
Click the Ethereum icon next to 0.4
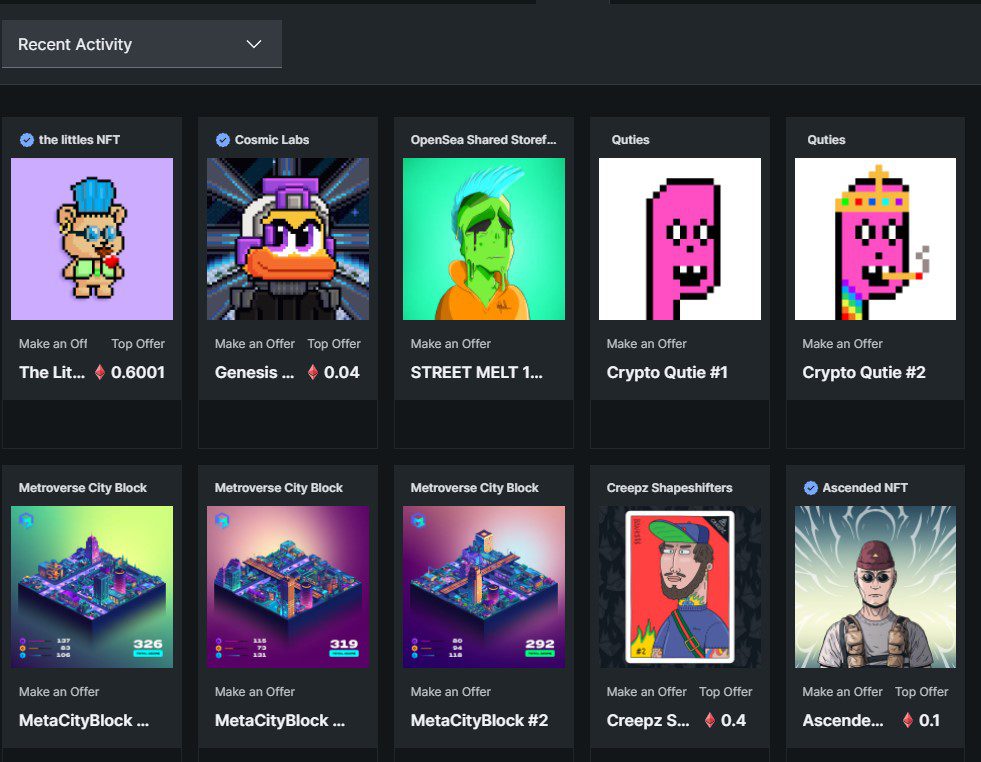click(709, 720)
